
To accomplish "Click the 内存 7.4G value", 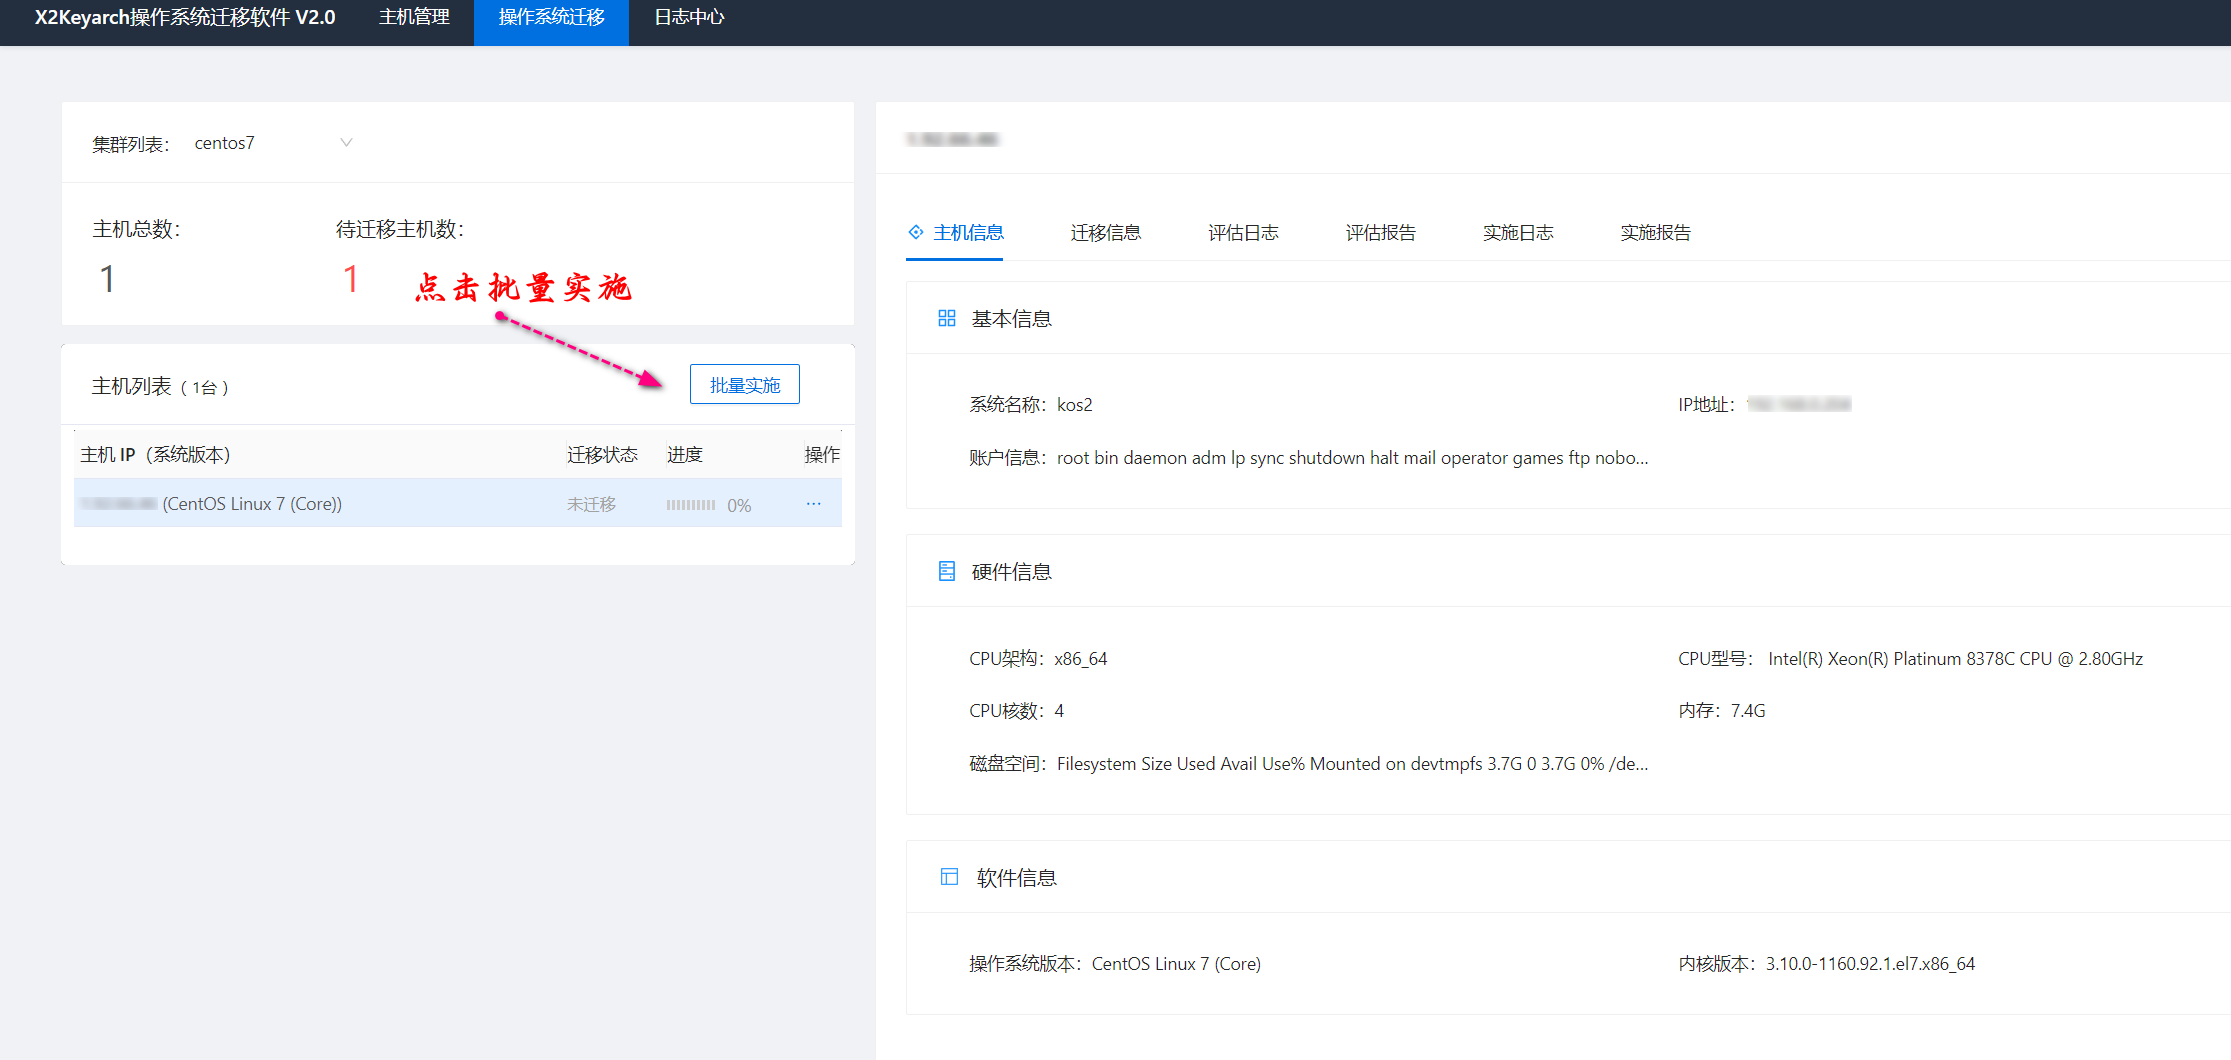I will point(1748,711).
